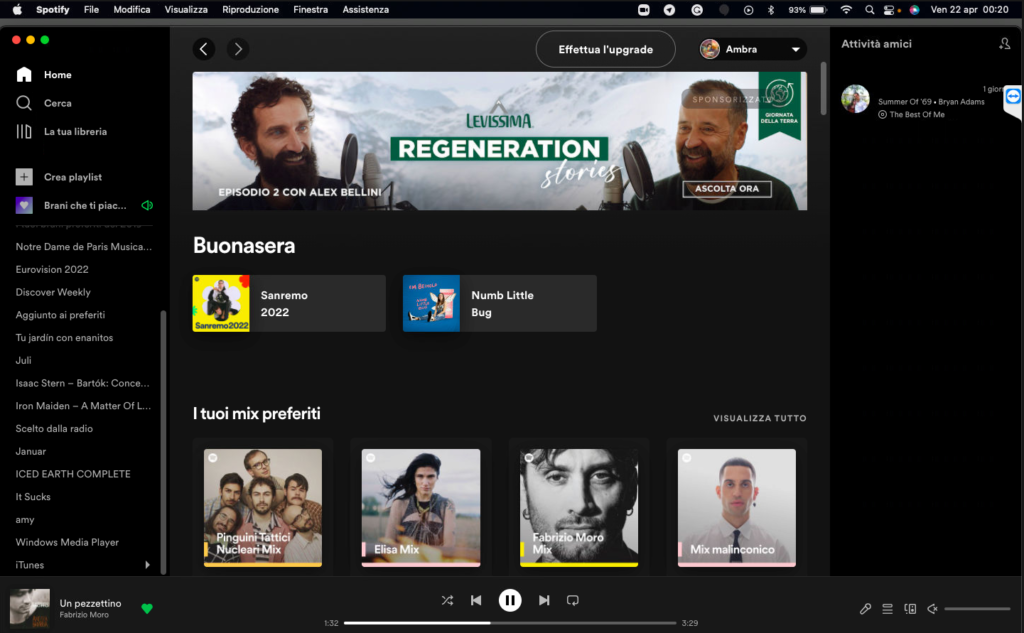Show lyrics with microphone icon
The image size is (1024, 633).
(865, 609)
